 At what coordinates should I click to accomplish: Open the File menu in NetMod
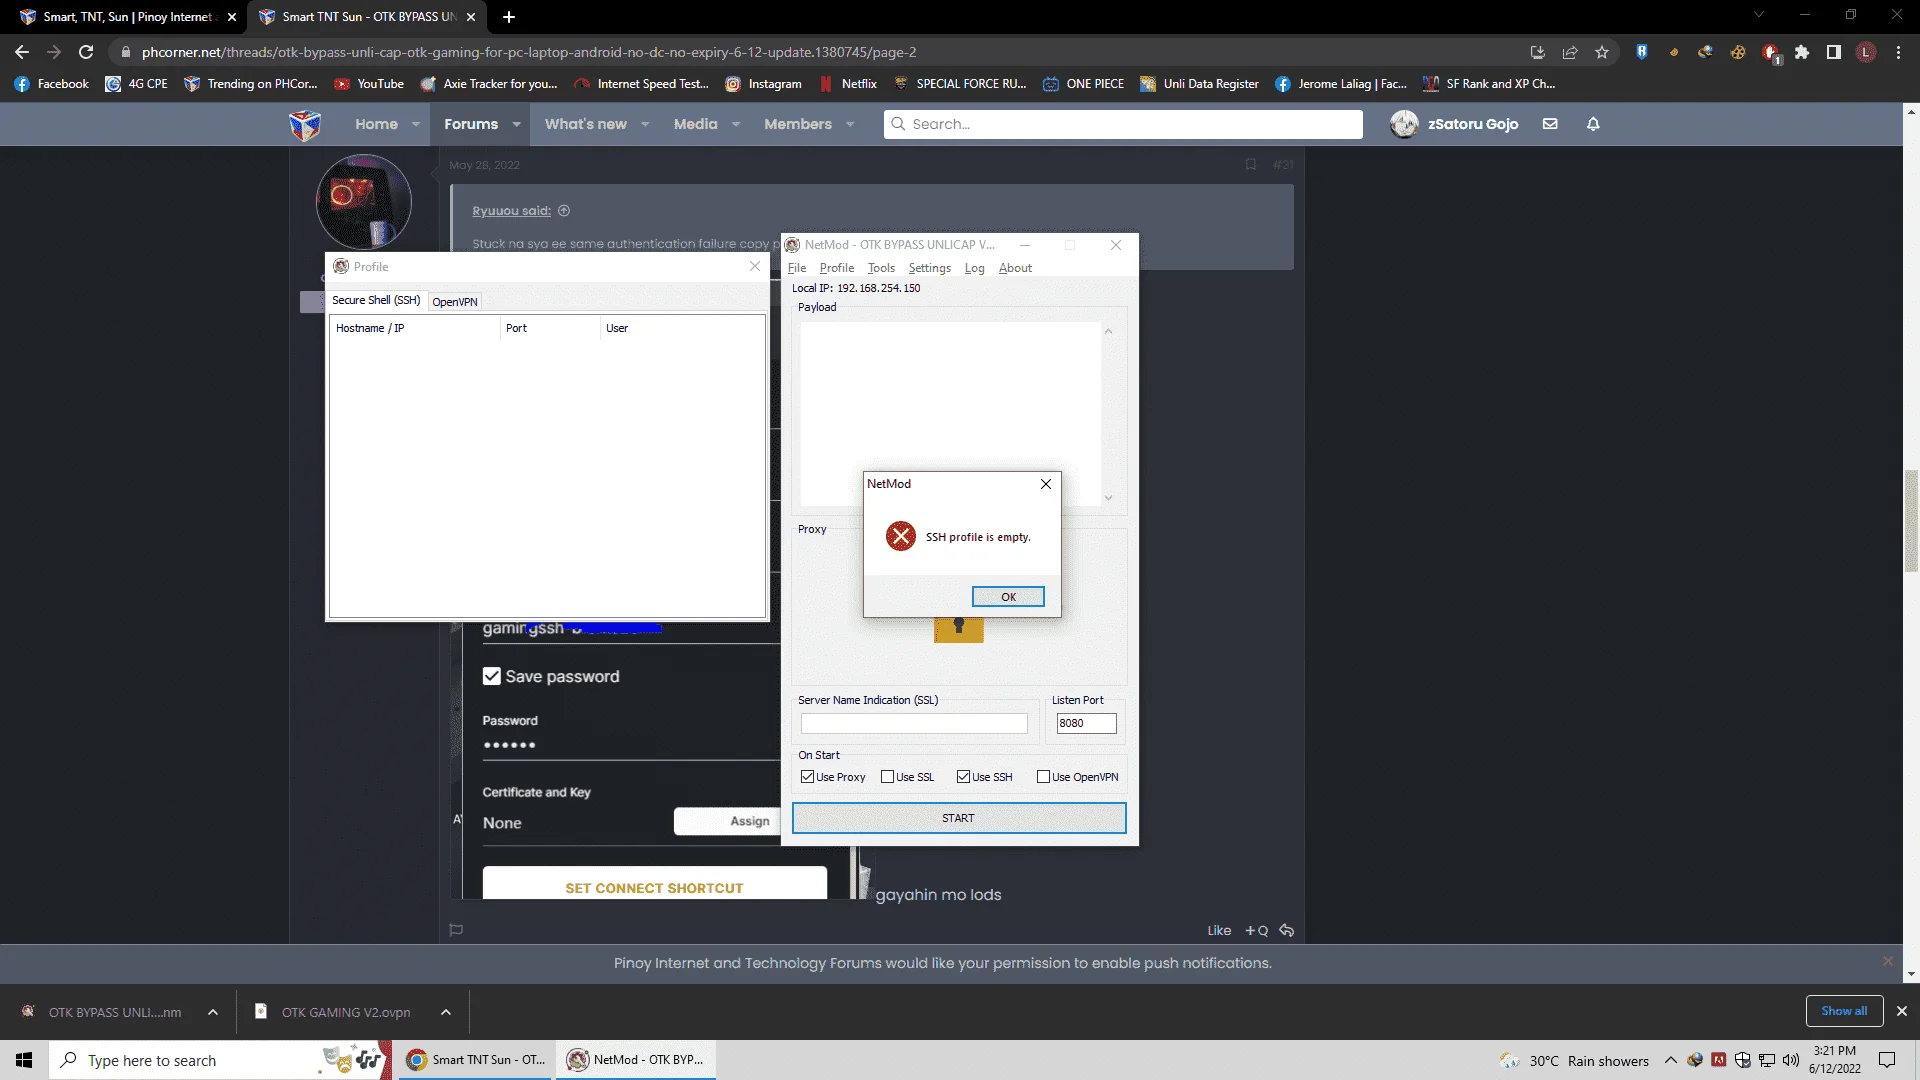(797, 268)
